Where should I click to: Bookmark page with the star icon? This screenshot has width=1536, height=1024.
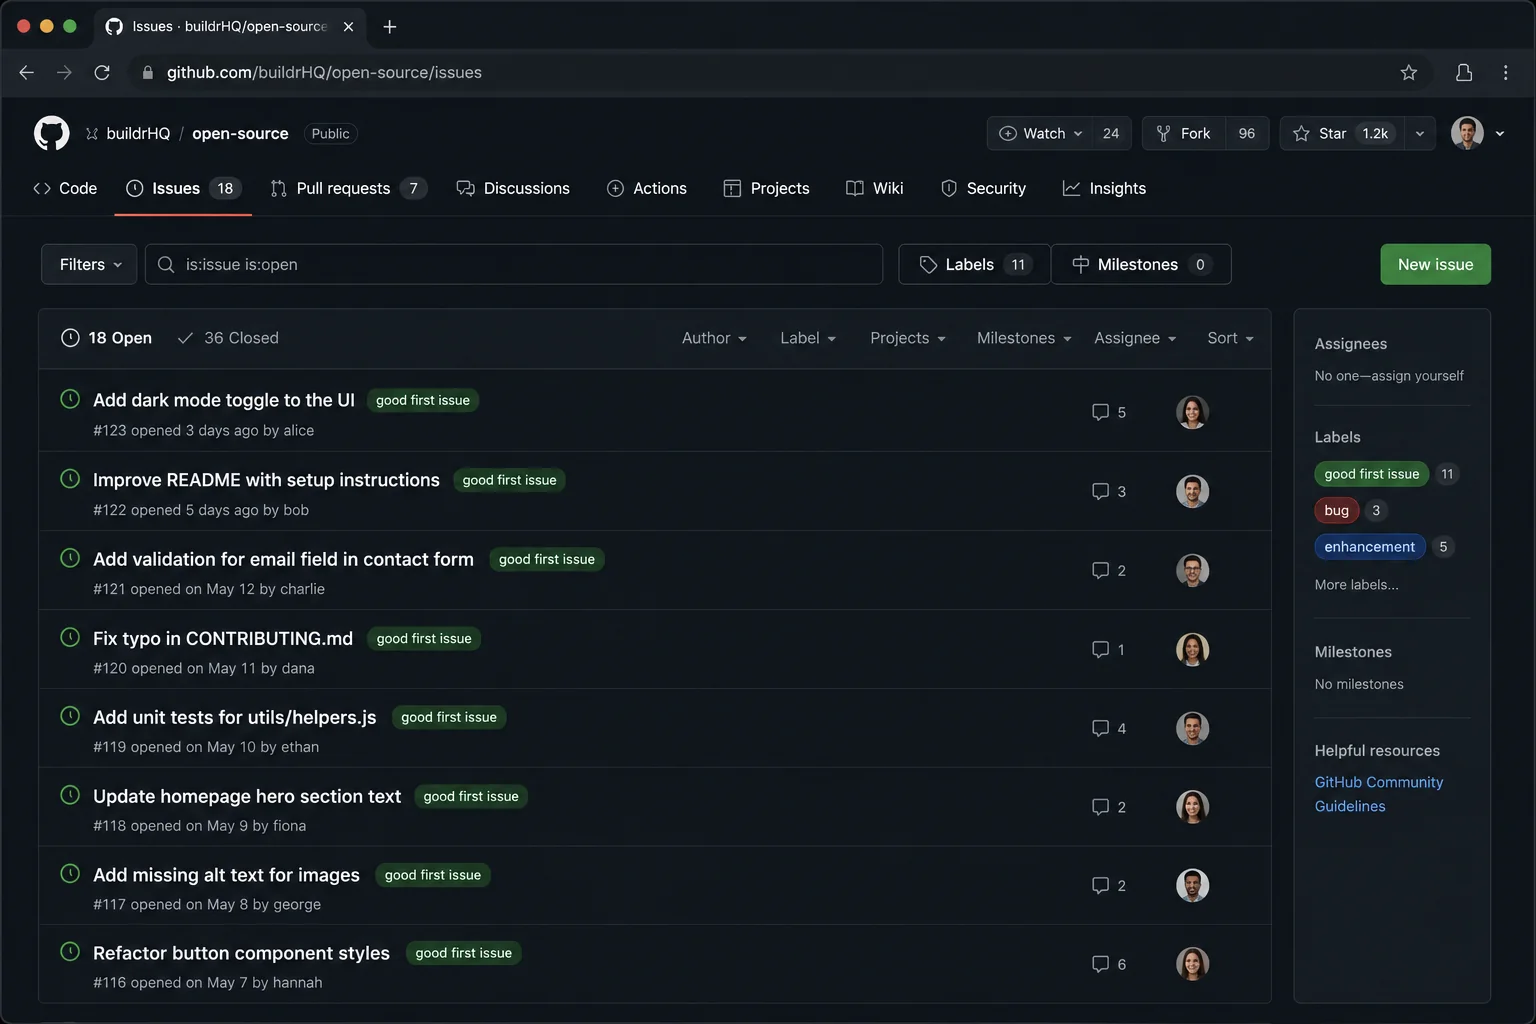(x=1409, y=72)
